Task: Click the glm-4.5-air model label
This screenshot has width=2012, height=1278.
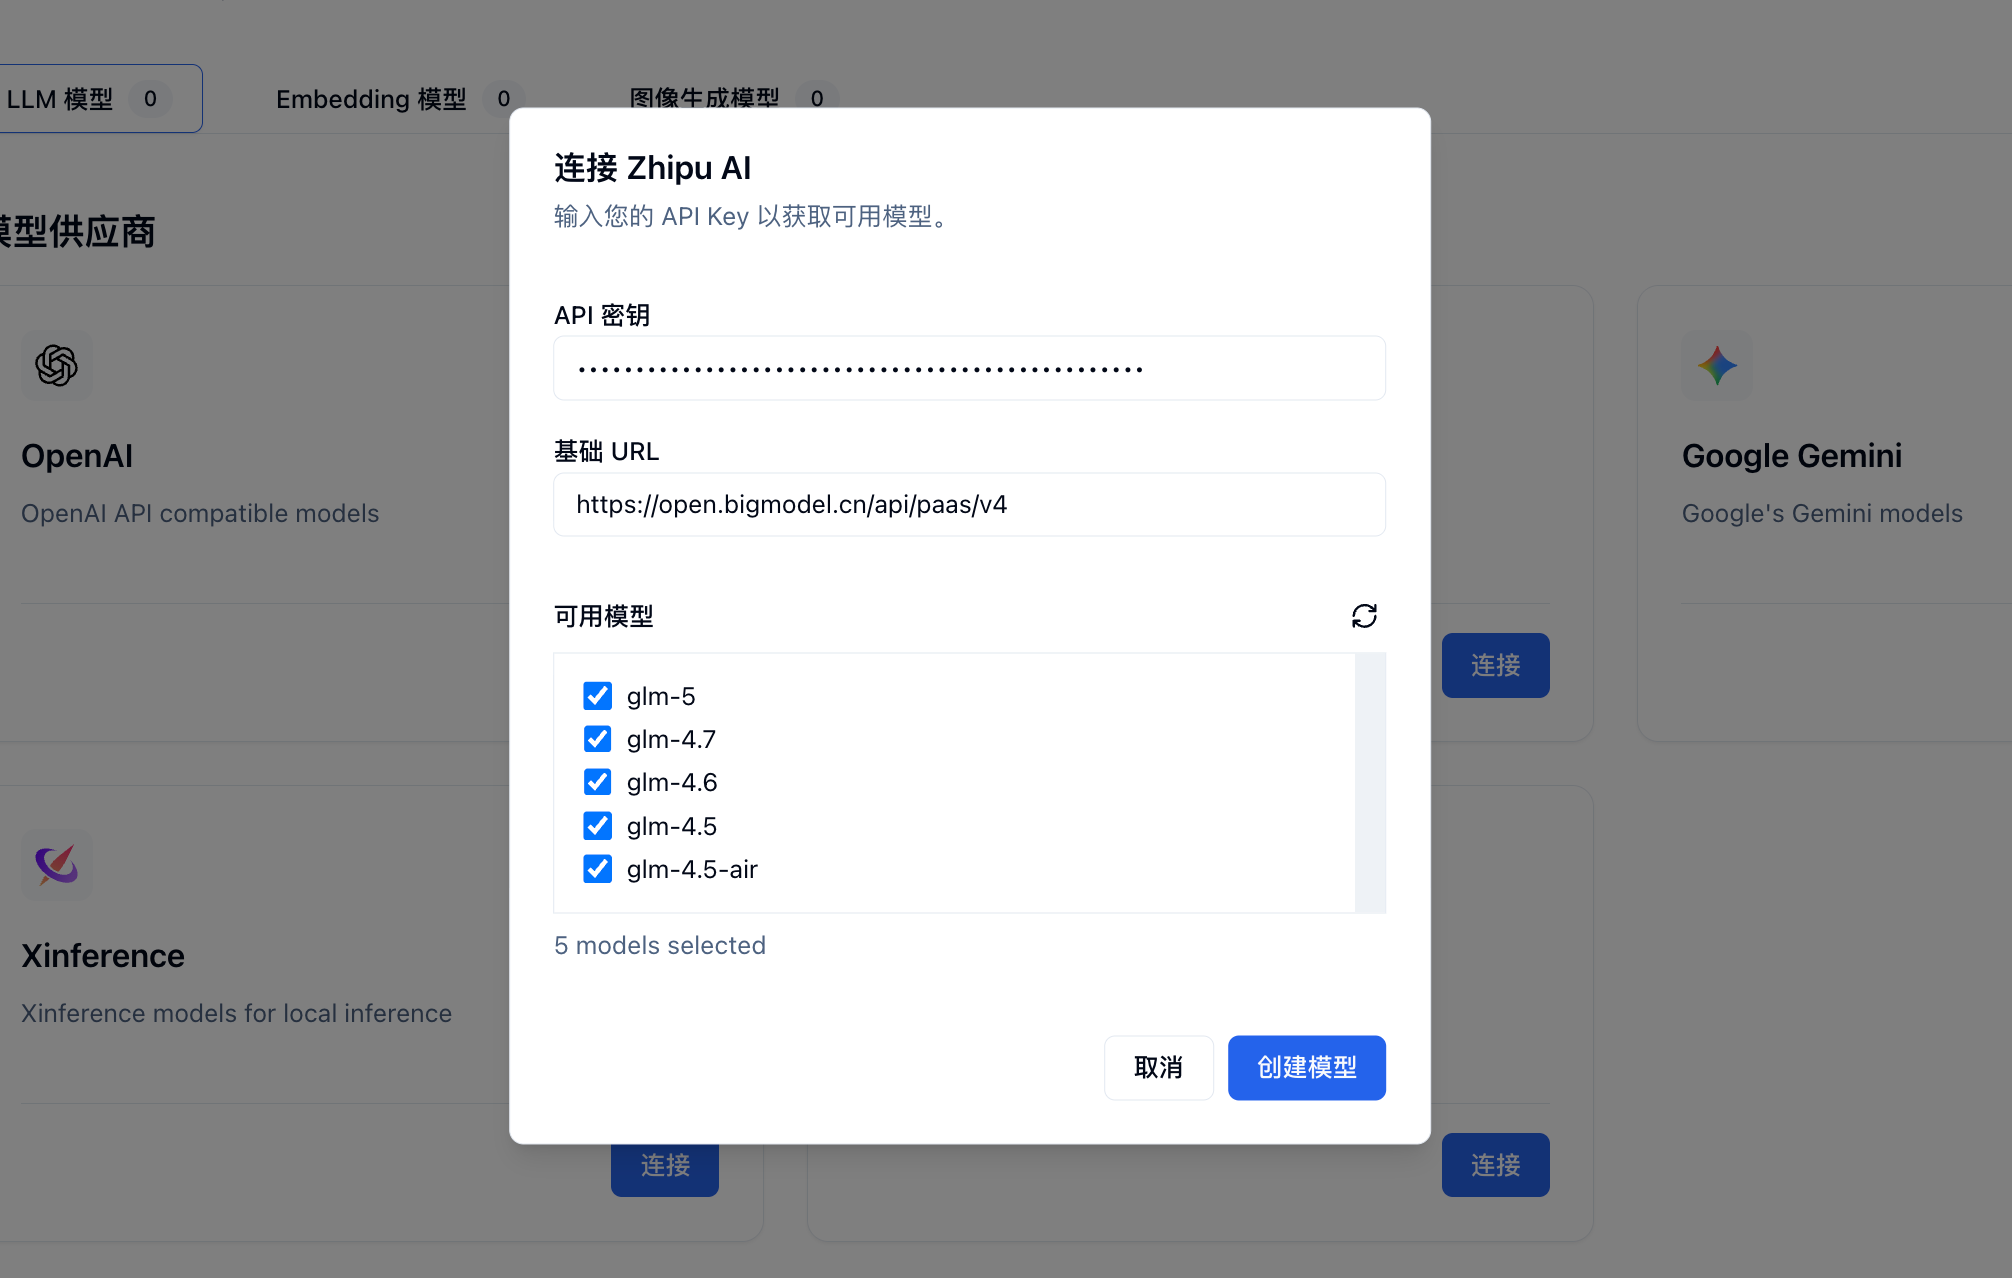Action: point(692,869)
